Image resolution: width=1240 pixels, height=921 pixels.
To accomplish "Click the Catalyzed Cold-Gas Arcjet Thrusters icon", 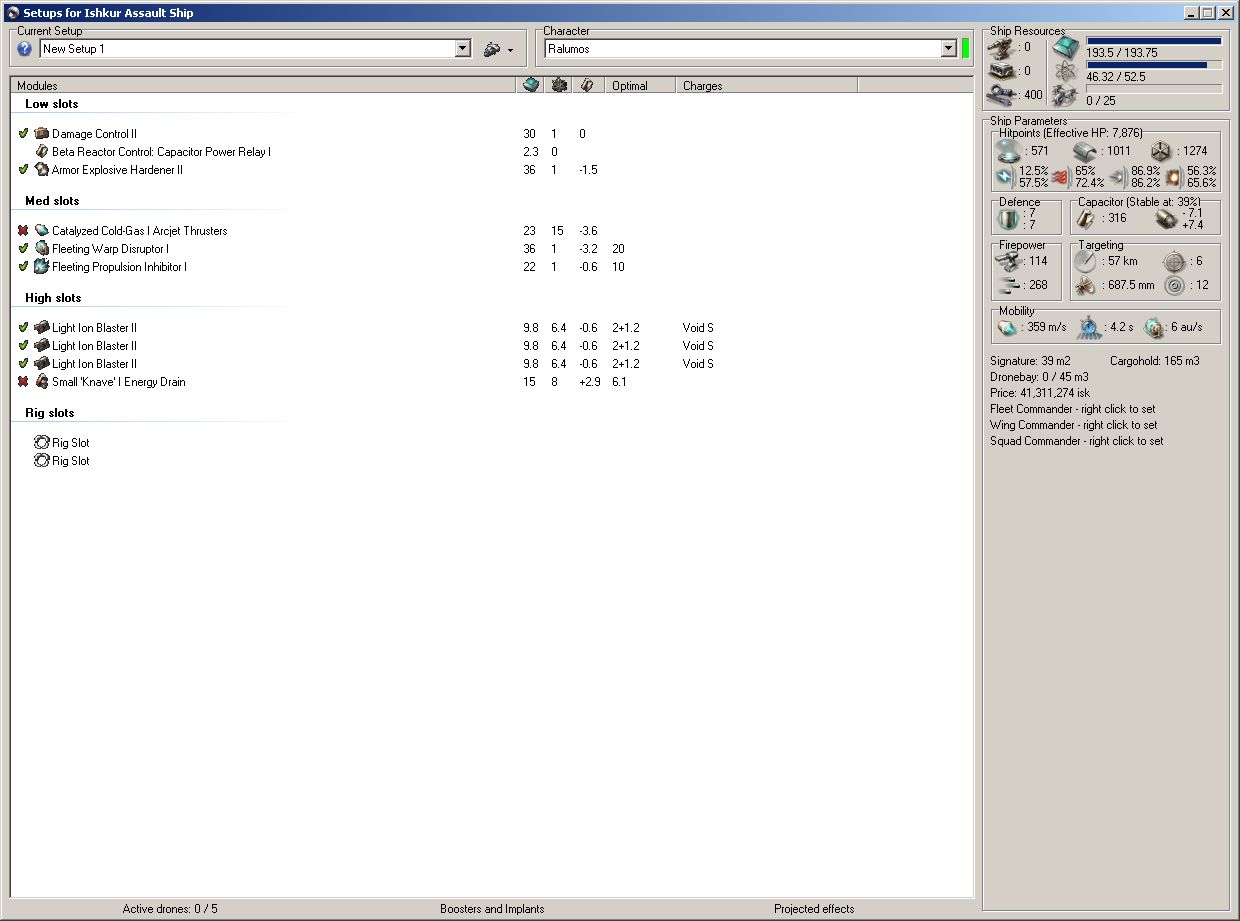I will click(42, 230).
